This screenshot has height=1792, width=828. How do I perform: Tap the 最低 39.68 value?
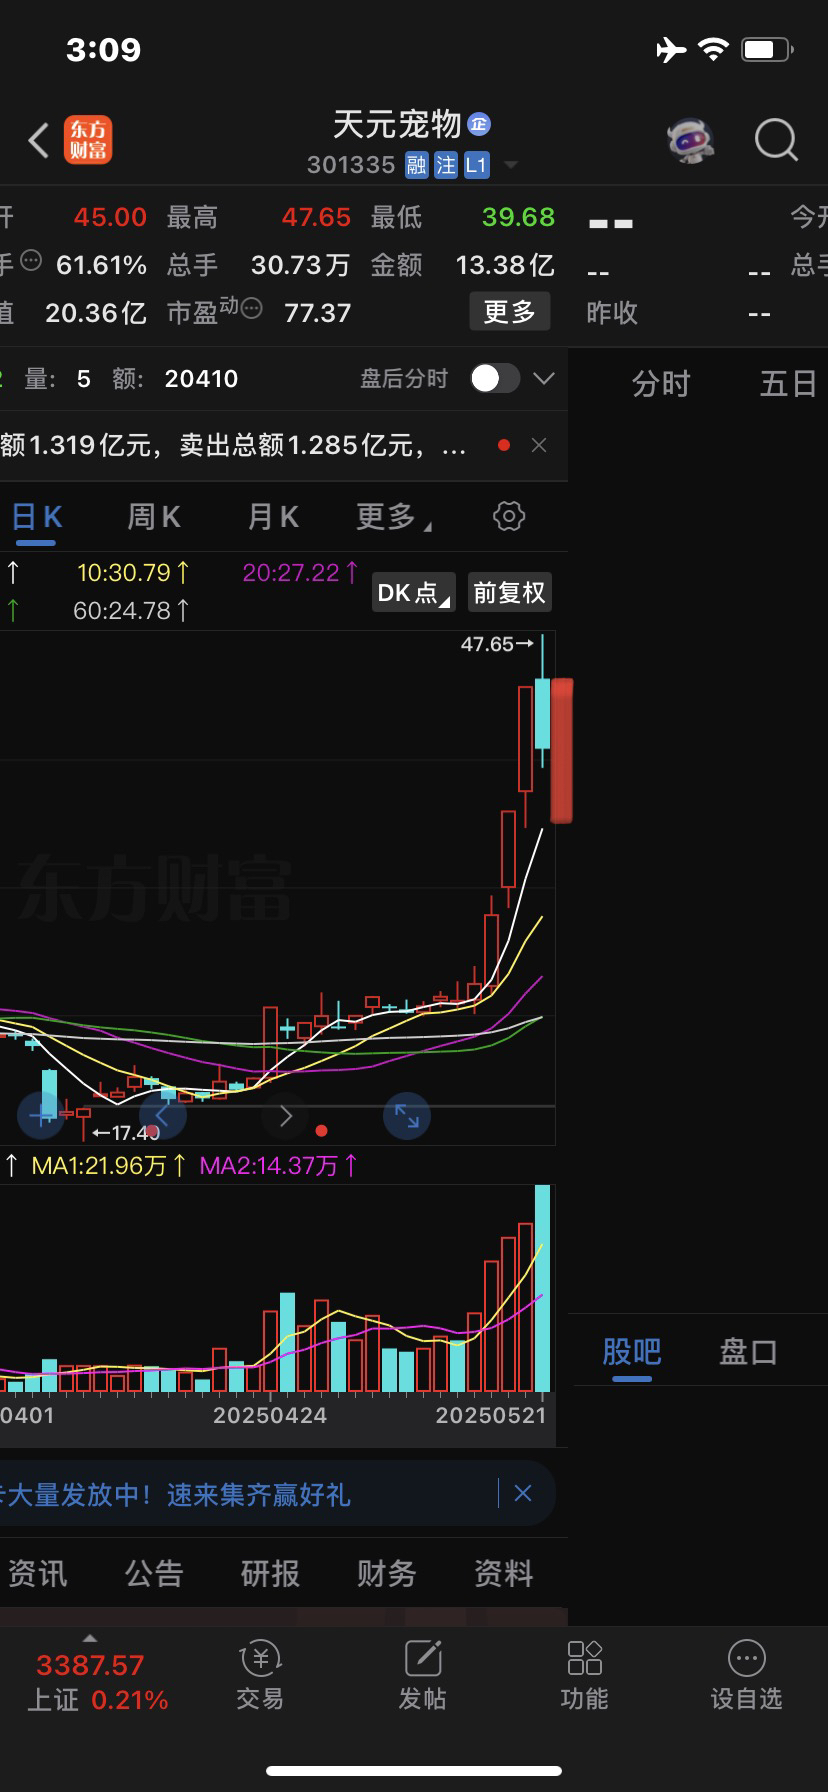point(518,217)
